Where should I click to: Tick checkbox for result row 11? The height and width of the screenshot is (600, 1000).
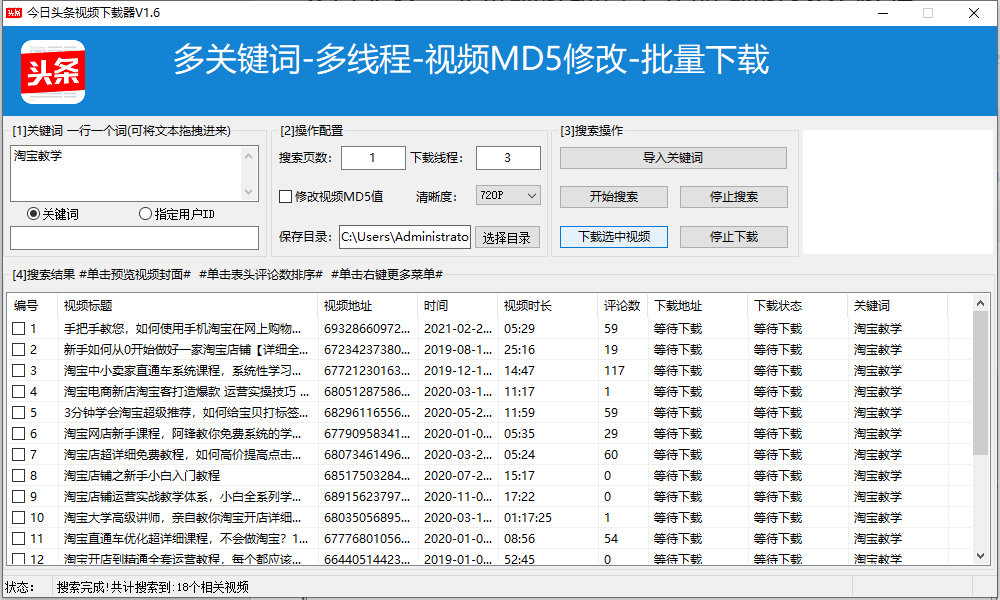[18, 539]
